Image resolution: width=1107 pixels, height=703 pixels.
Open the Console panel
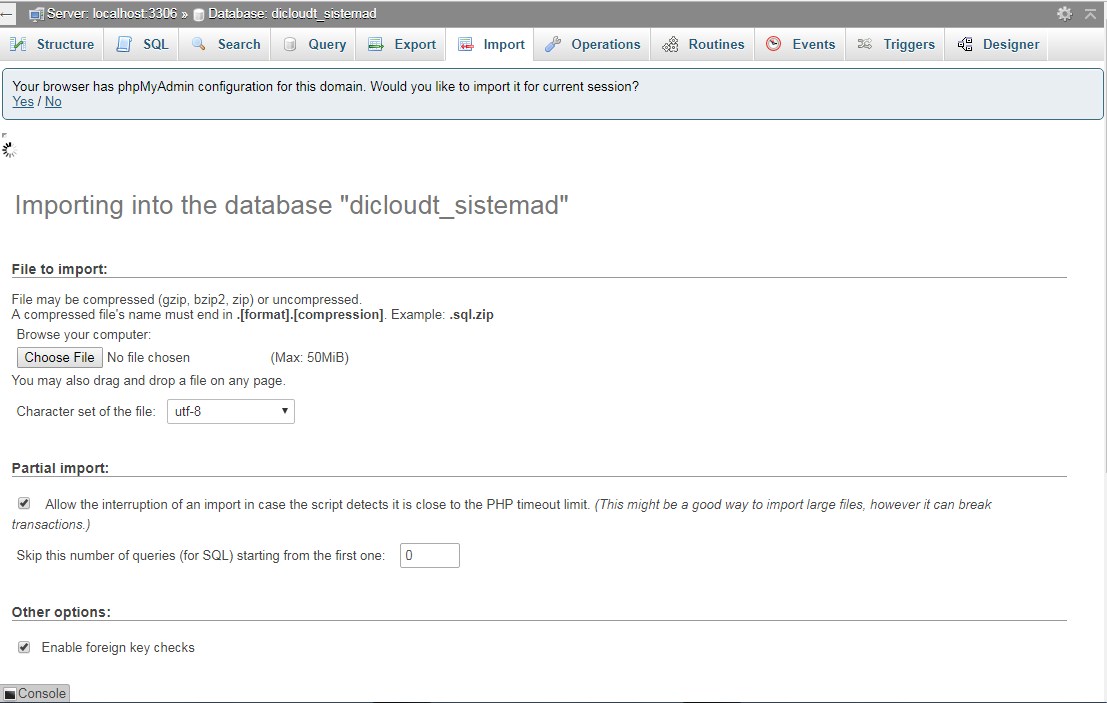point(35,692)
